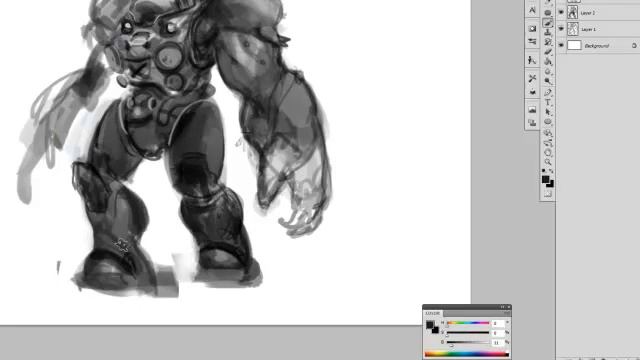Click the Saturation value input field
Image resolution: width=640 pixels, height=360 pixels.
coord(498,333)
